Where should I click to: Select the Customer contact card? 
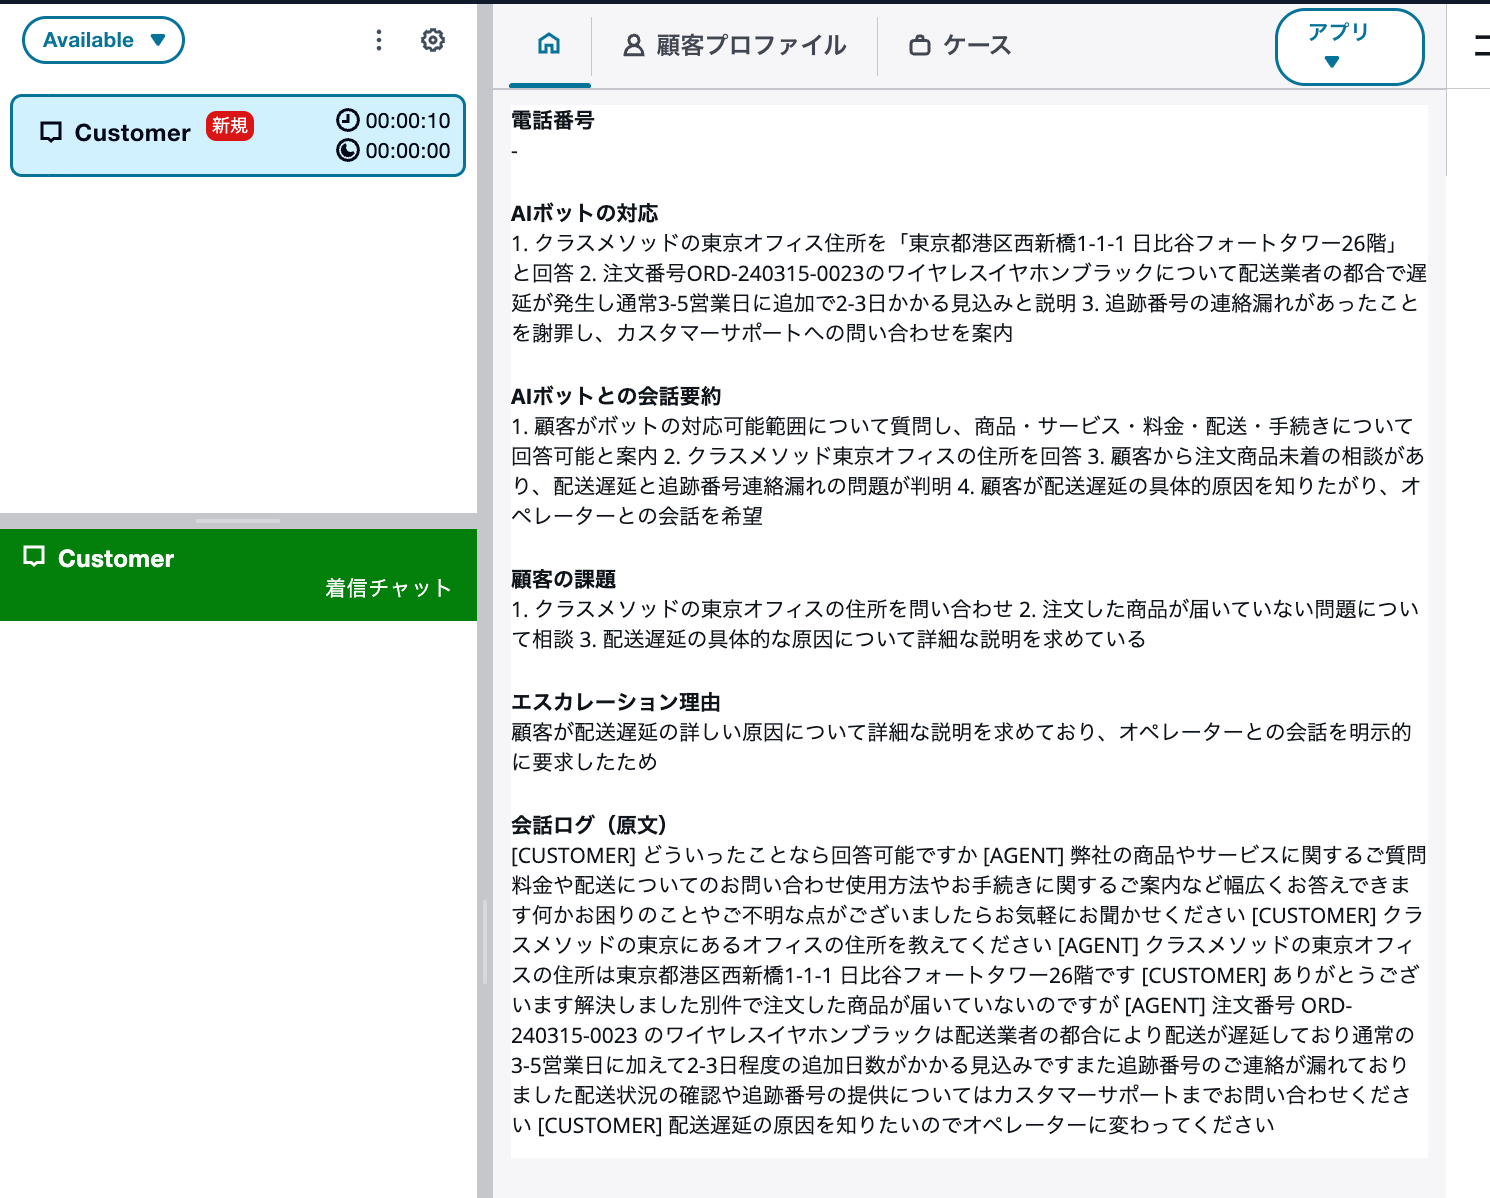[x=238, y=135]
